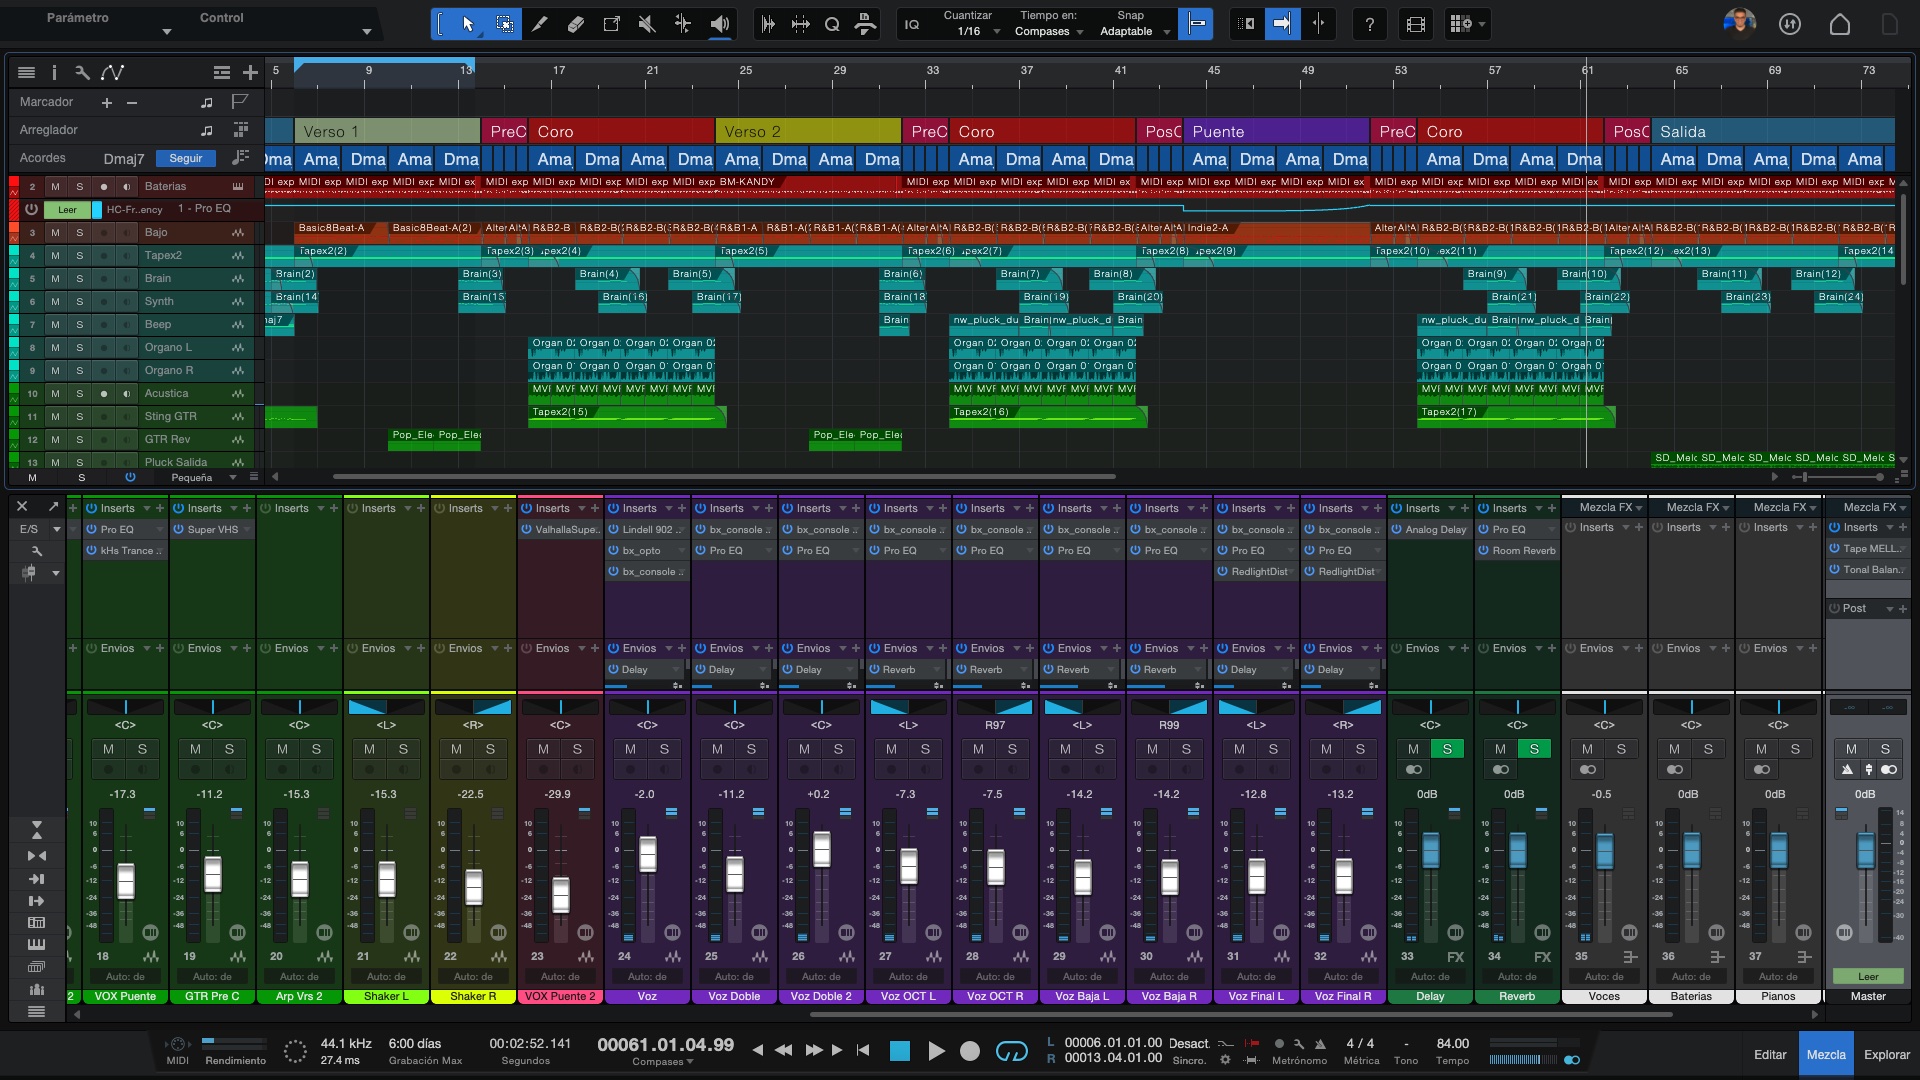Click the Voz channel volume fader
The height and width of the screenshot is (1080, 1920).
click(x=647, y=854)
